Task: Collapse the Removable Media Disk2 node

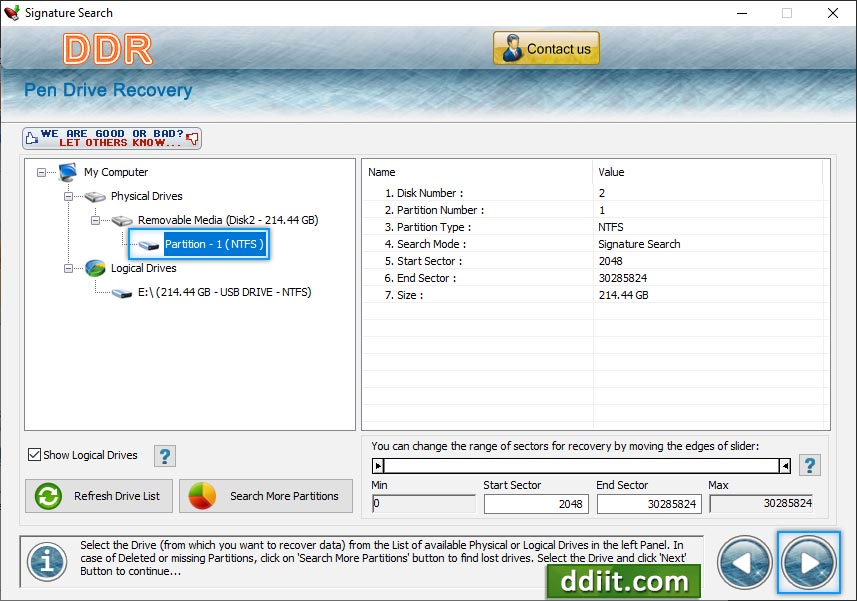Action: pyautogui.click(x=96, y=220)
